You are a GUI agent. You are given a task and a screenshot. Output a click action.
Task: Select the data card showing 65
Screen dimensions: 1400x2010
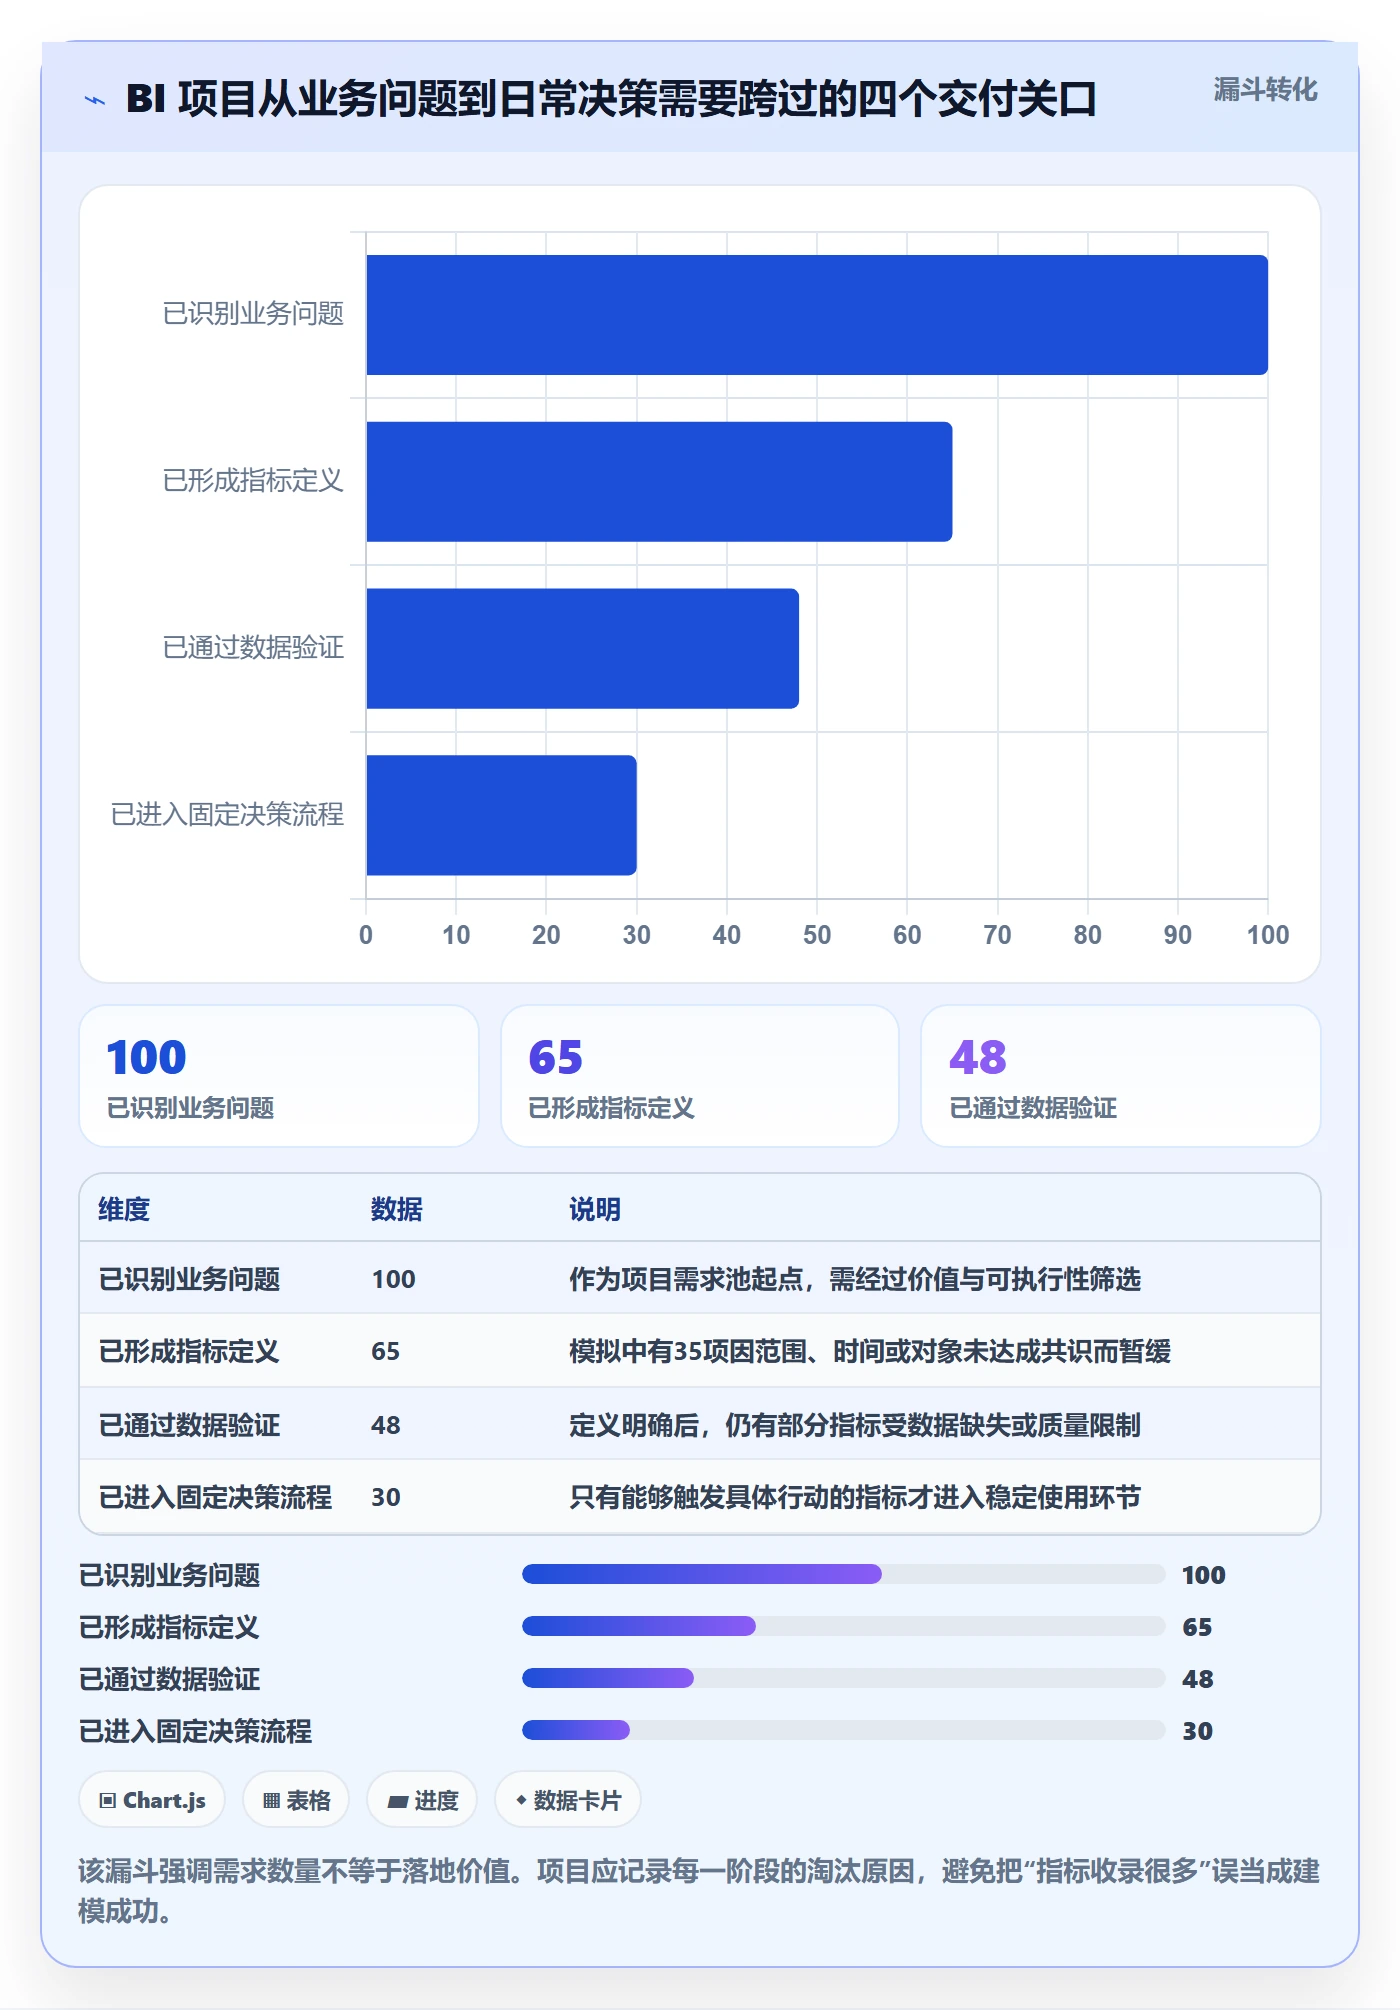click(x=700, y=1076)
